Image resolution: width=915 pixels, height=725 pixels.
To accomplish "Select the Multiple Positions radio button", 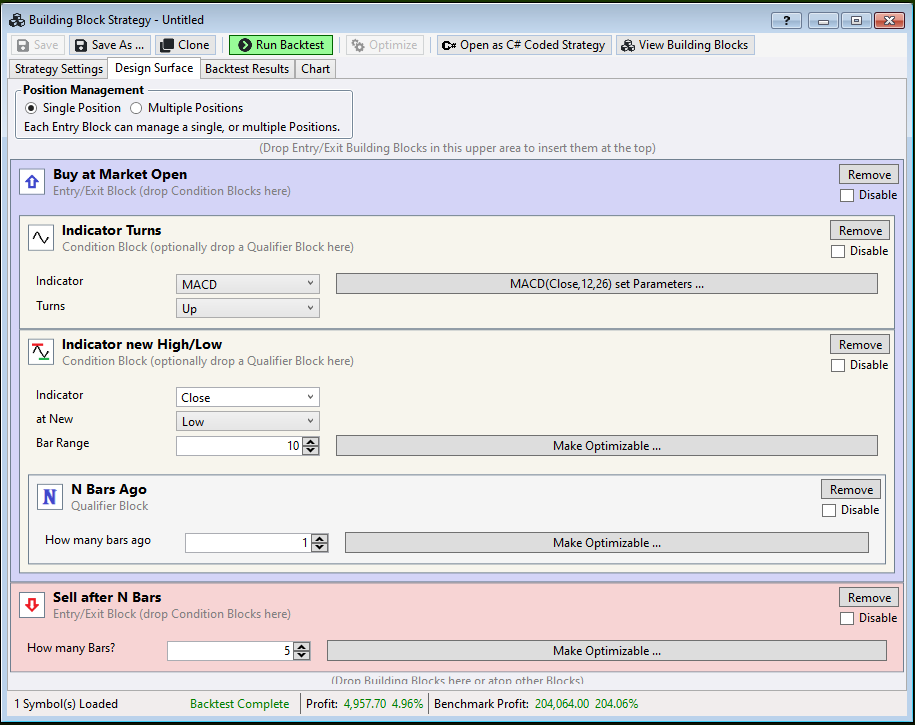I will pos(137,108).
